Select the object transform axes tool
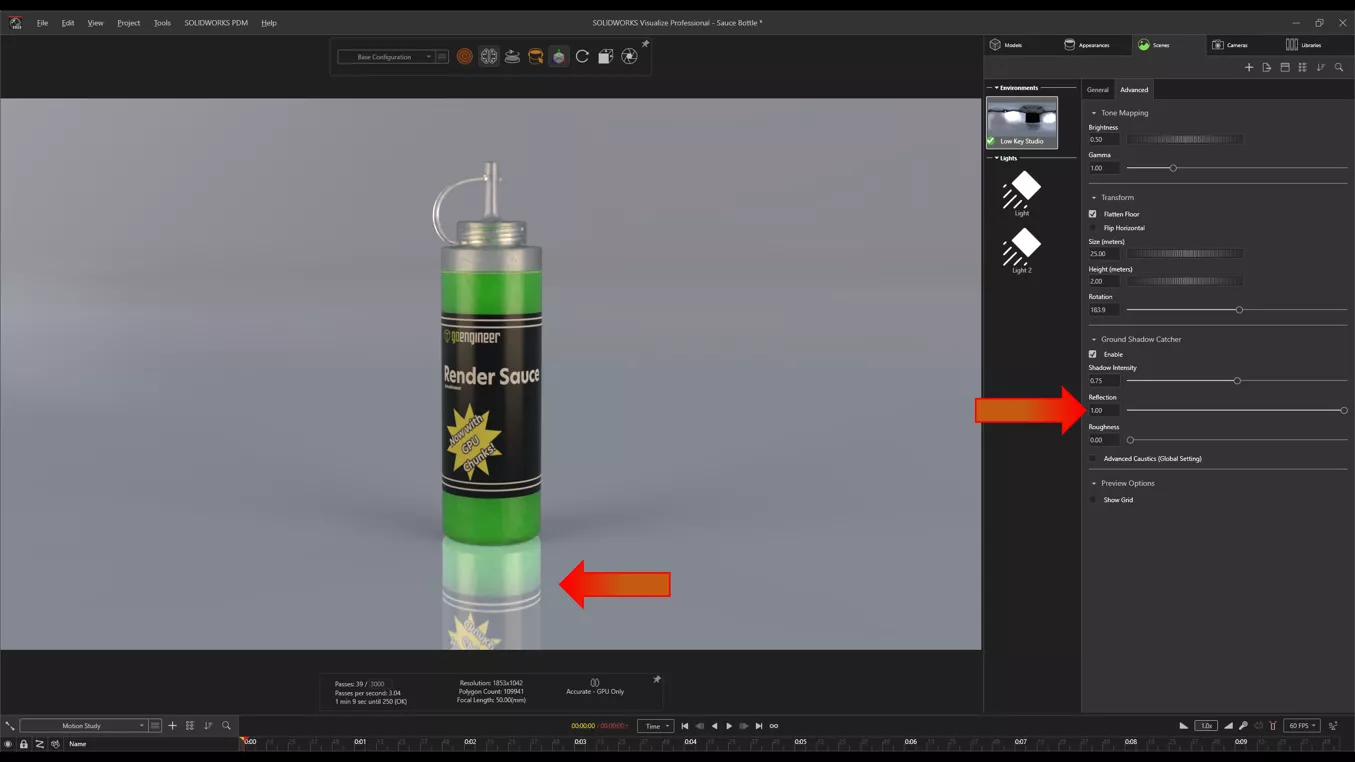Viewport: 1355px width, 762px height. coord(559,57)
